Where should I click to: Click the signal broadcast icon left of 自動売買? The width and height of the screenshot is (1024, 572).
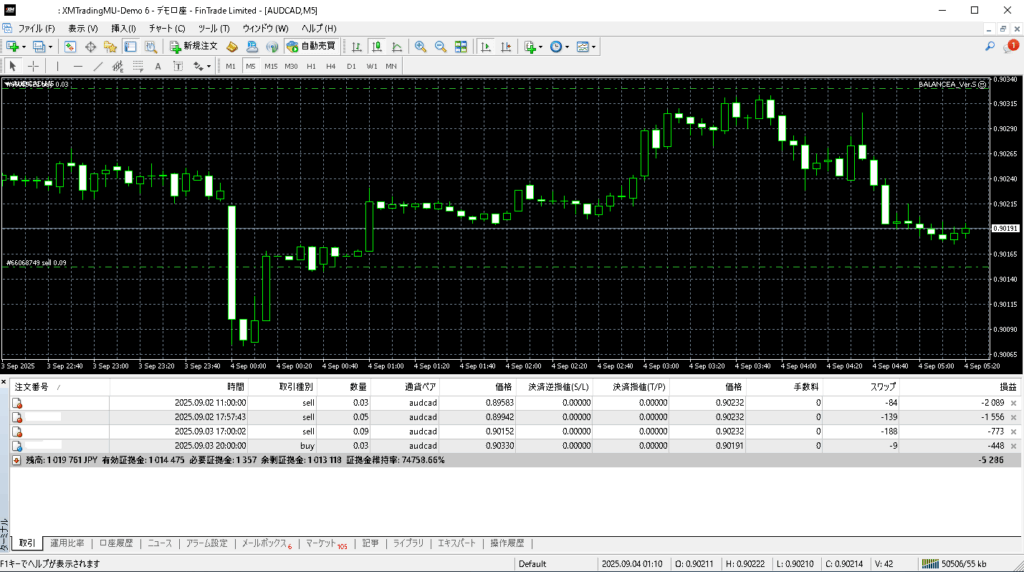tap(272, 46)
